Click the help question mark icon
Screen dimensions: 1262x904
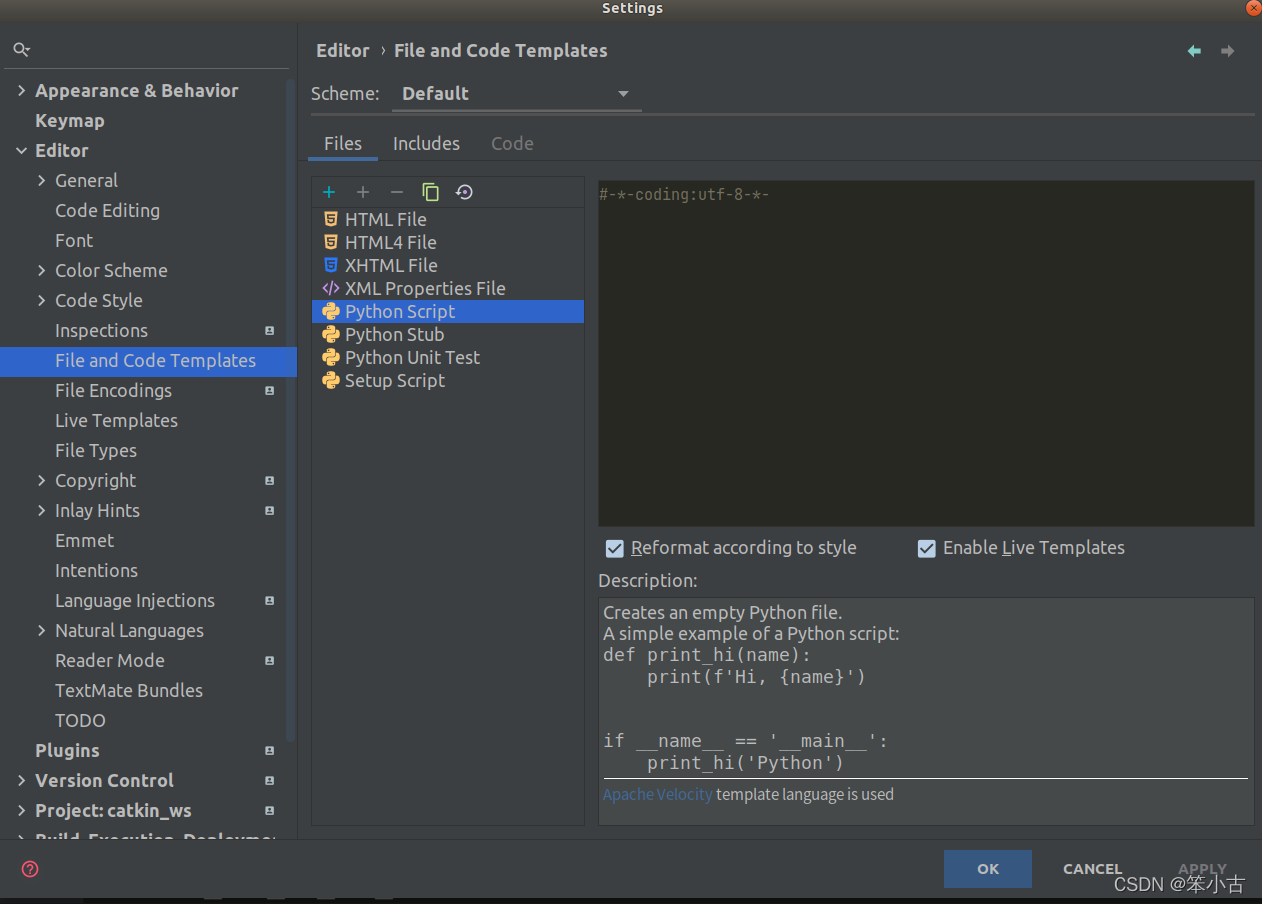click(30, 869)
